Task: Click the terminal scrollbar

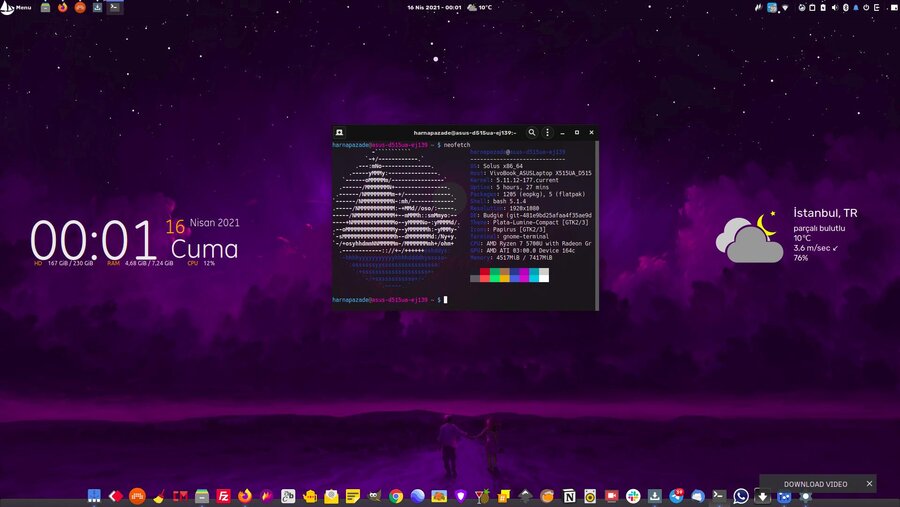Action: tap(597, 225)
